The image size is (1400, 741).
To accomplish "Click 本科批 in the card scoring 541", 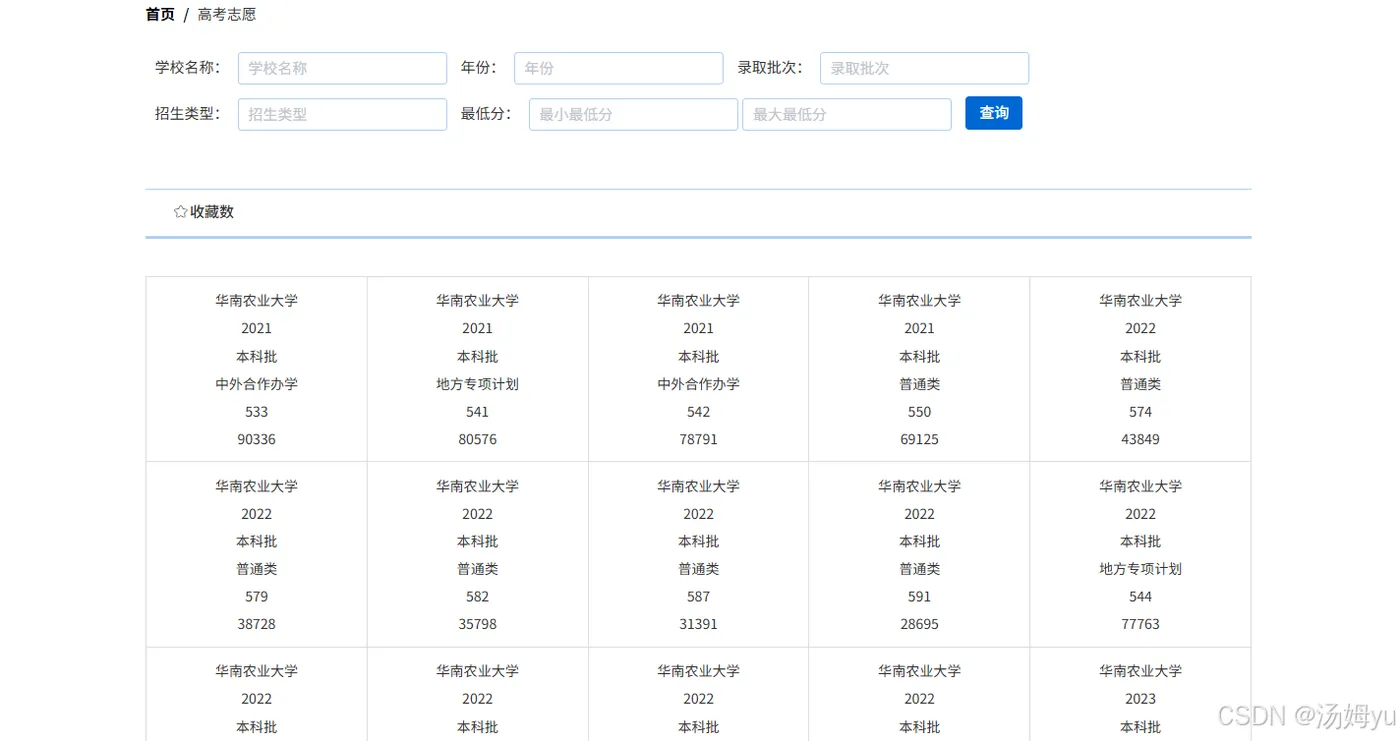I will [x=477, y=356].
